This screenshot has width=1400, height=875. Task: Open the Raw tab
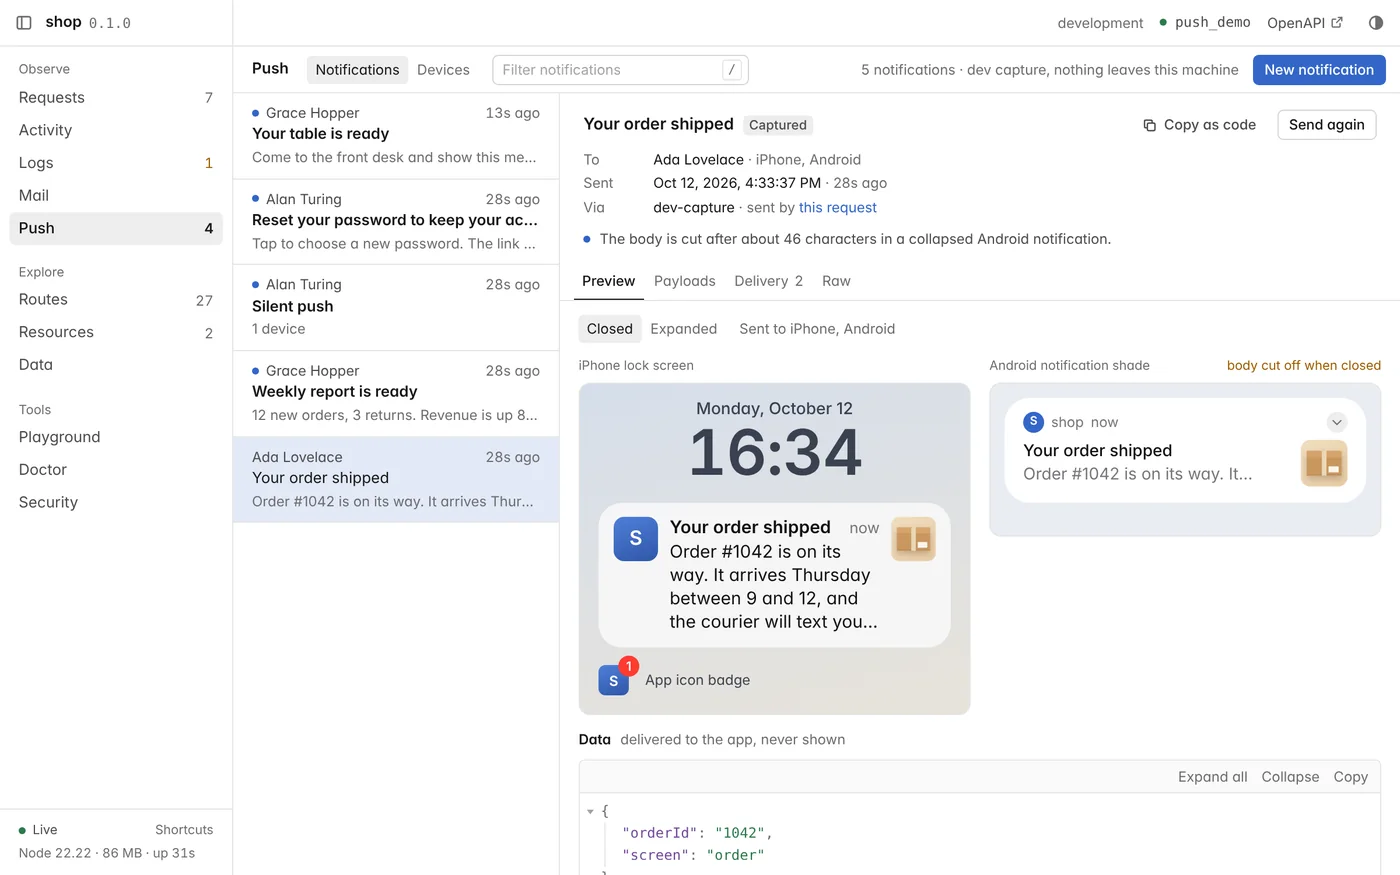point(836,281)
